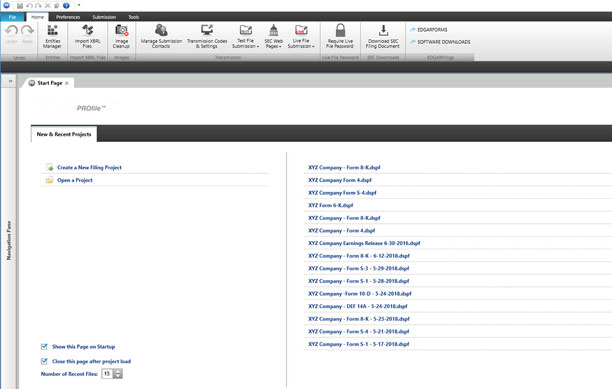612x389 pixels.
Task: Open XYZ Company - Form S-1 - 5-17-2018.dspf
Action: (x=359, y=344)
